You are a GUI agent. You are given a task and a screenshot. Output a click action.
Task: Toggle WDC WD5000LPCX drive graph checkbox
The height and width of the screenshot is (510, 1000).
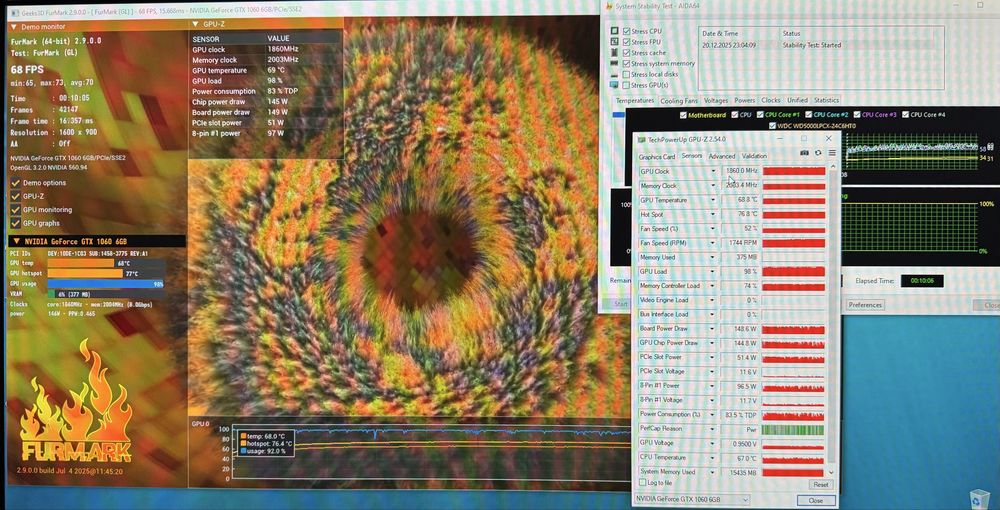pyautogui.click(x=773, y=126)
